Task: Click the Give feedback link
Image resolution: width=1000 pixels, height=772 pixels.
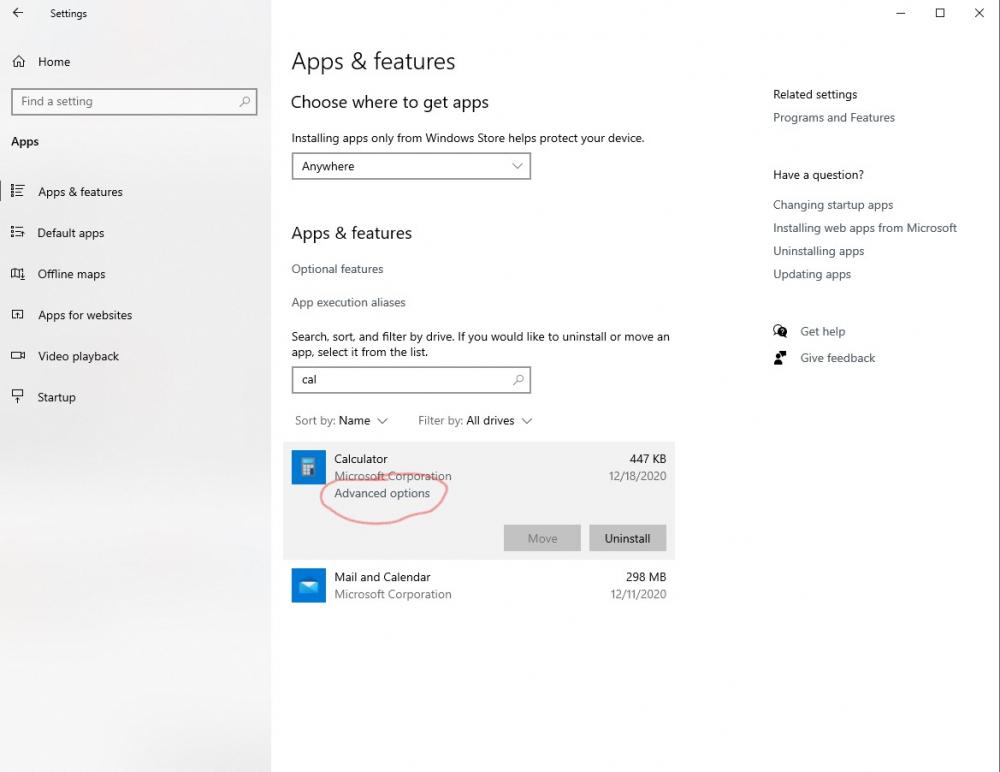Action: click(x=837, y=358)
